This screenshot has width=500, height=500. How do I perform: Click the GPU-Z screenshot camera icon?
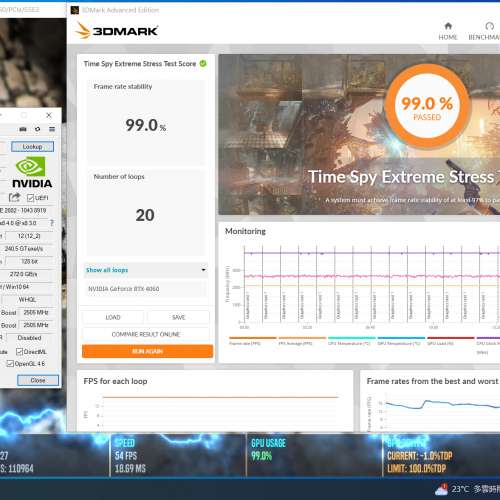[x=23, y=129]
